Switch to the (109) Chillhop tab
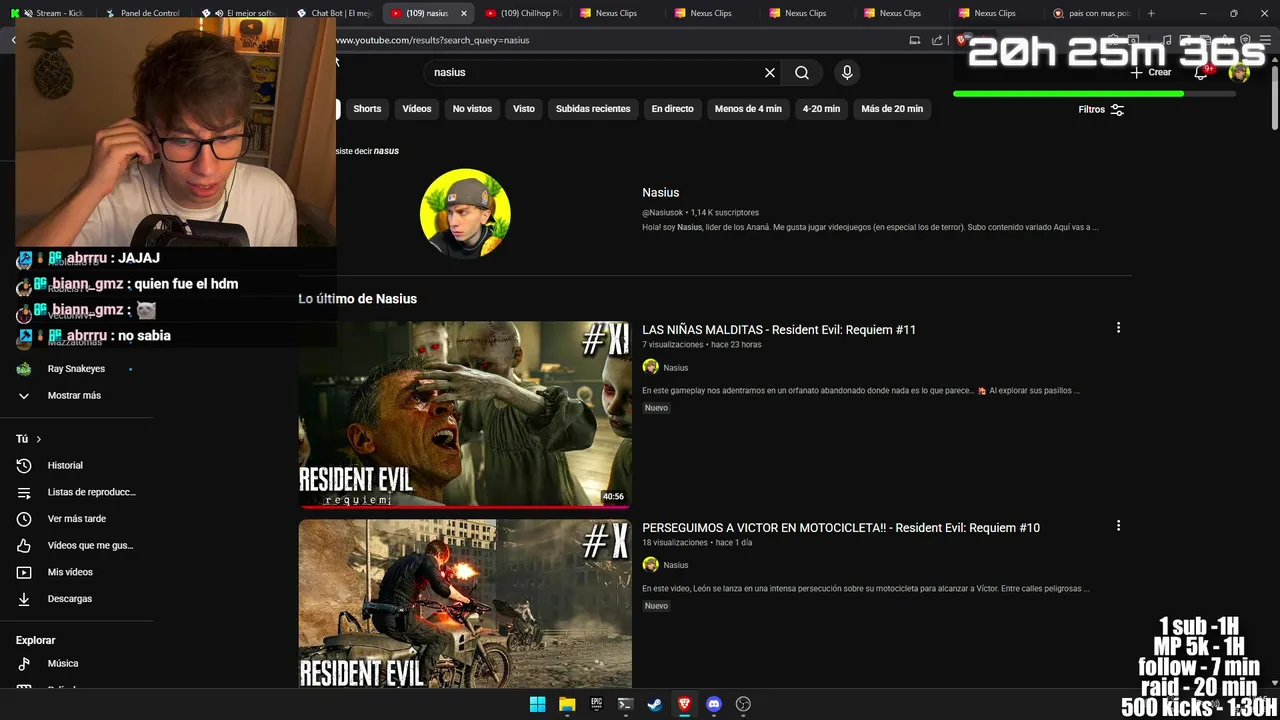The image size is (1280, 720). pyautogui.click(x=523, y=13)
